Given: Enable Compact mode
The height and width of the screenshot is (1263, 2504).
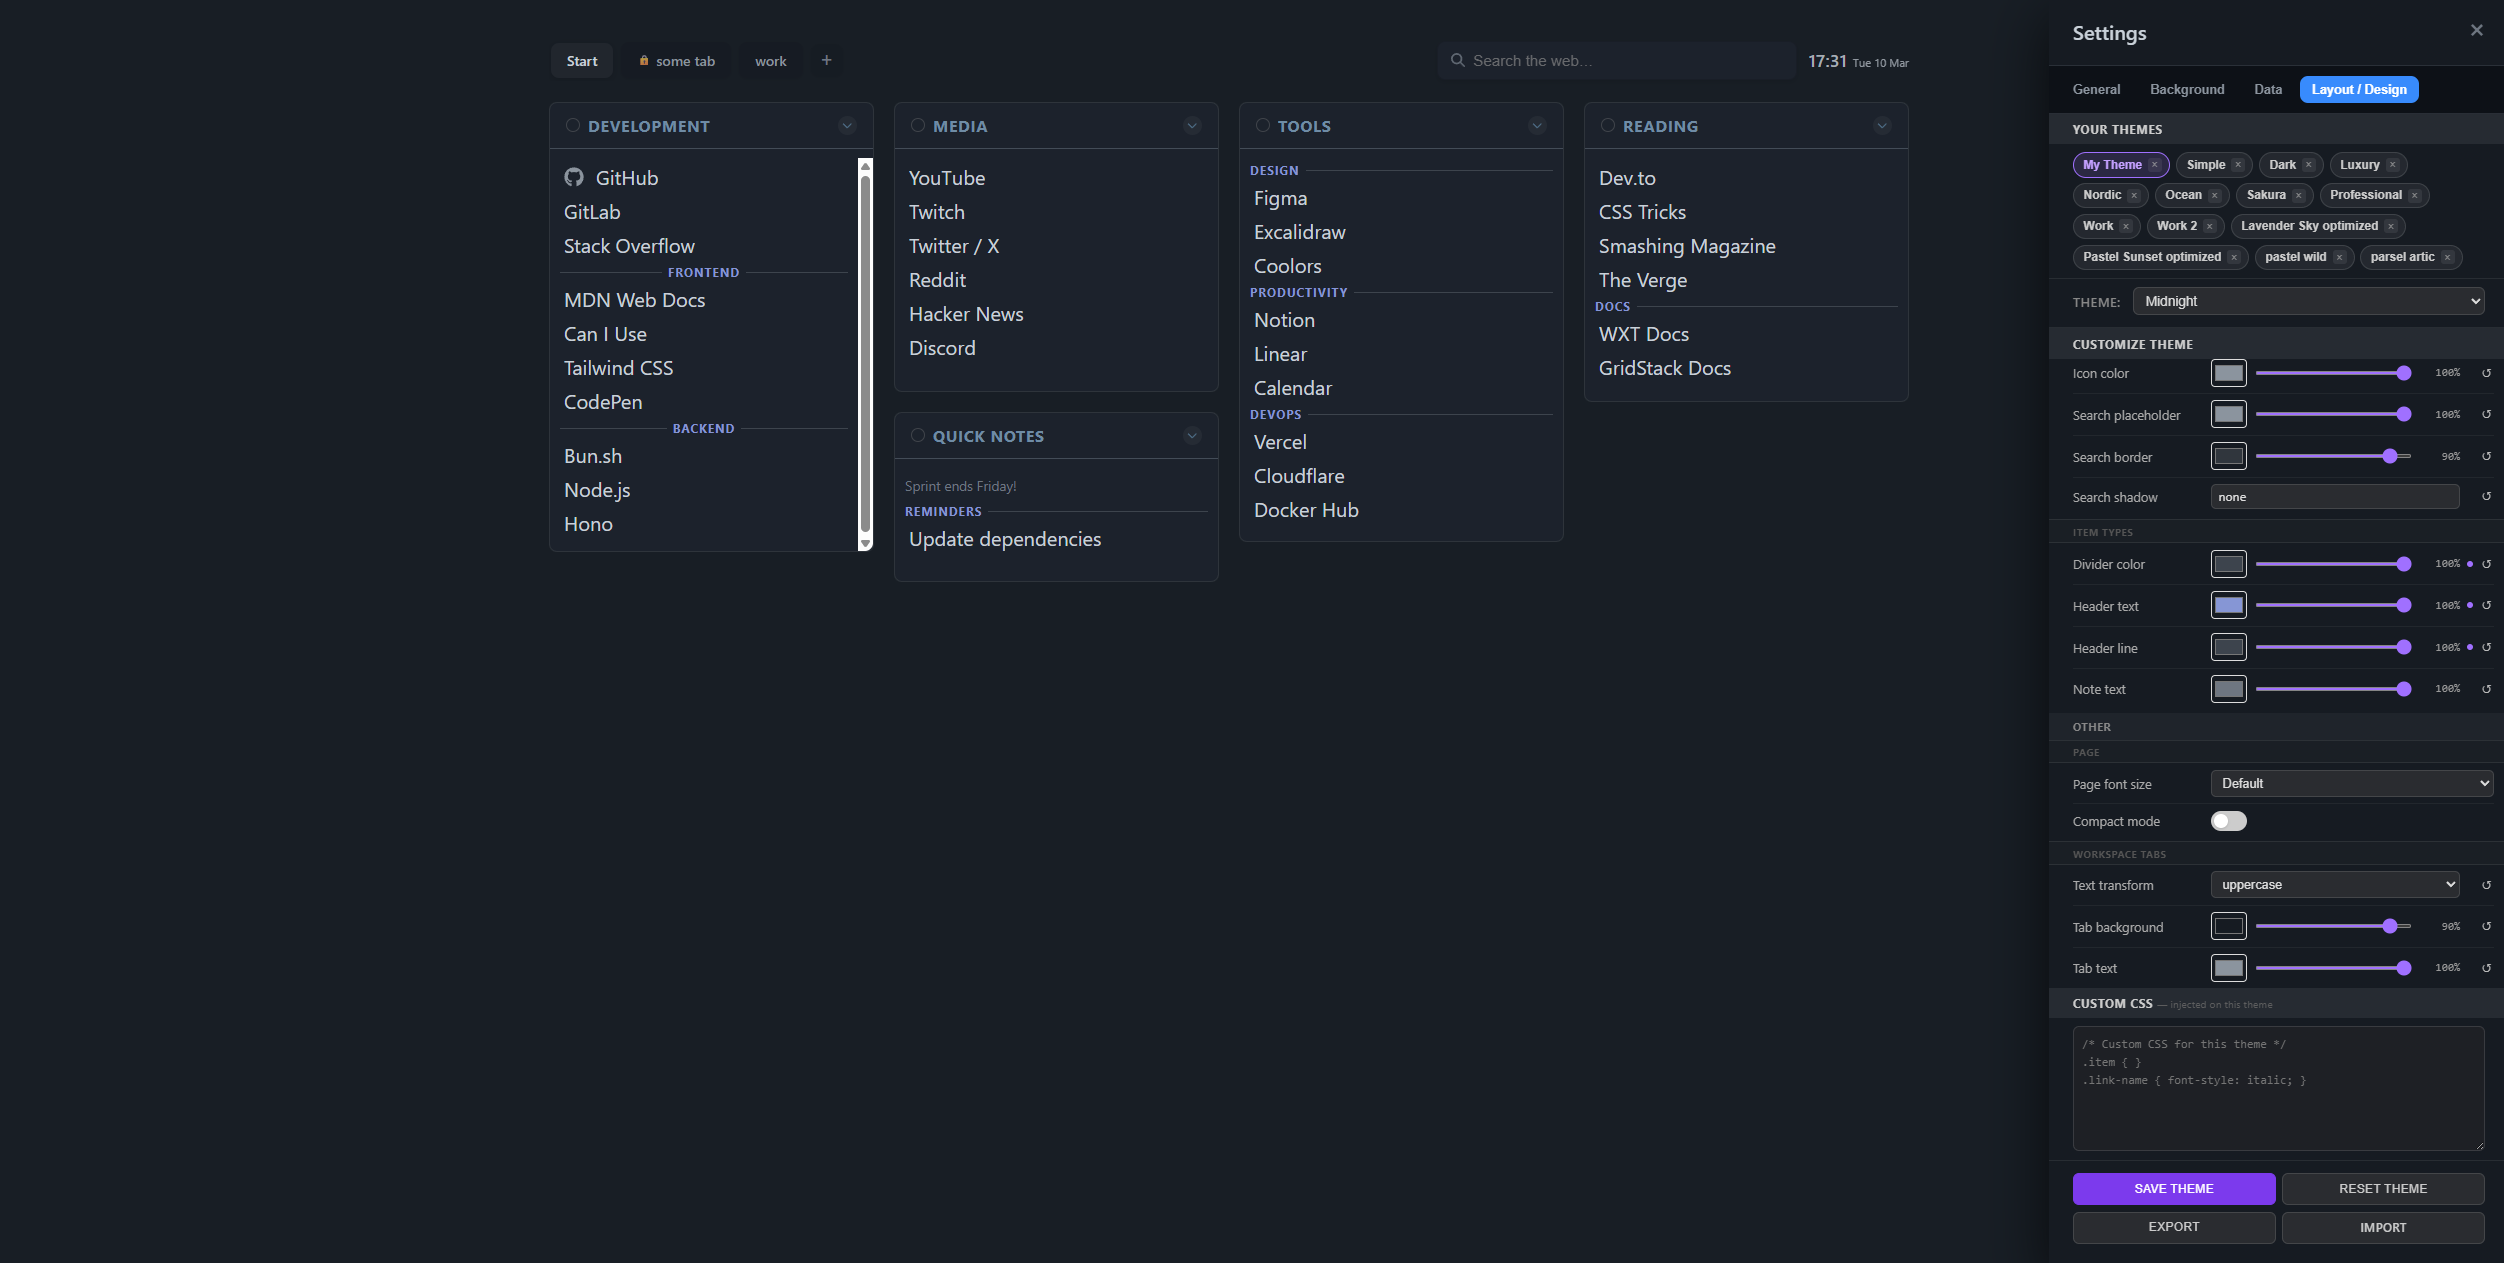Looking at the screenshot, I should 2229,820.
